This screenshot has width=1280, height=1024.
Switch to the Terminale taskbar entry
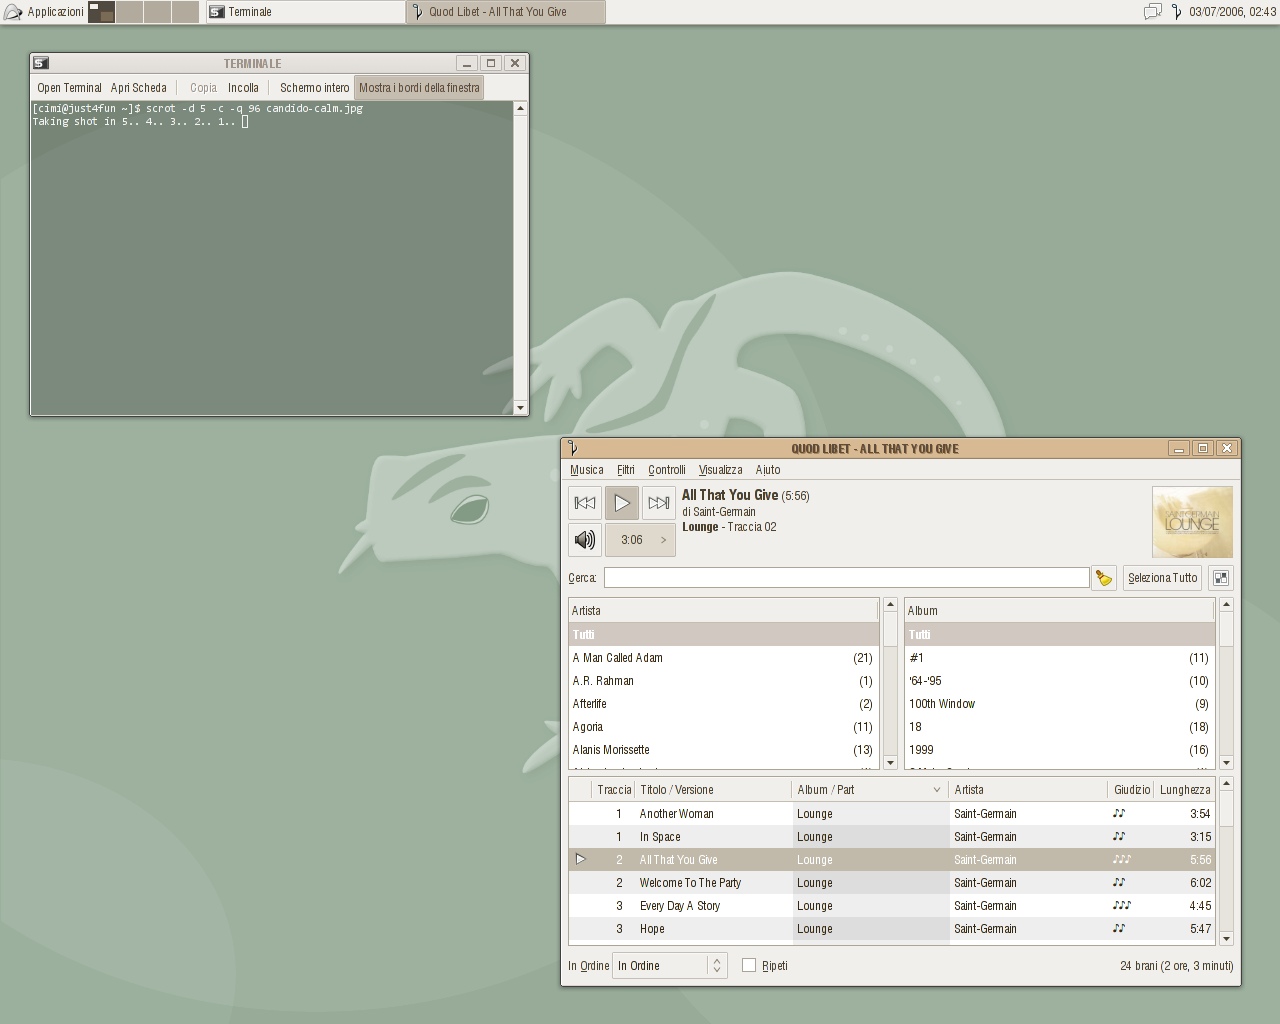pyautogui.click(x=305, y=12)
